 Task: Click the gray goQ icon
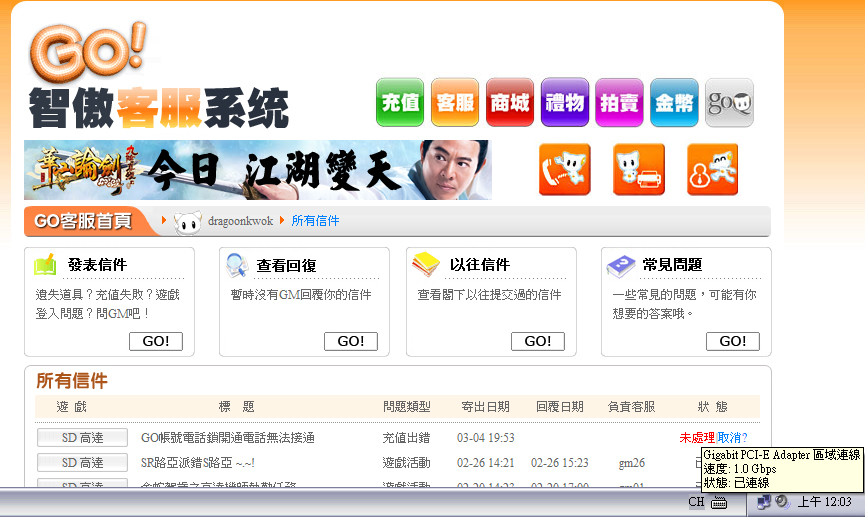[x=729, y=103]
